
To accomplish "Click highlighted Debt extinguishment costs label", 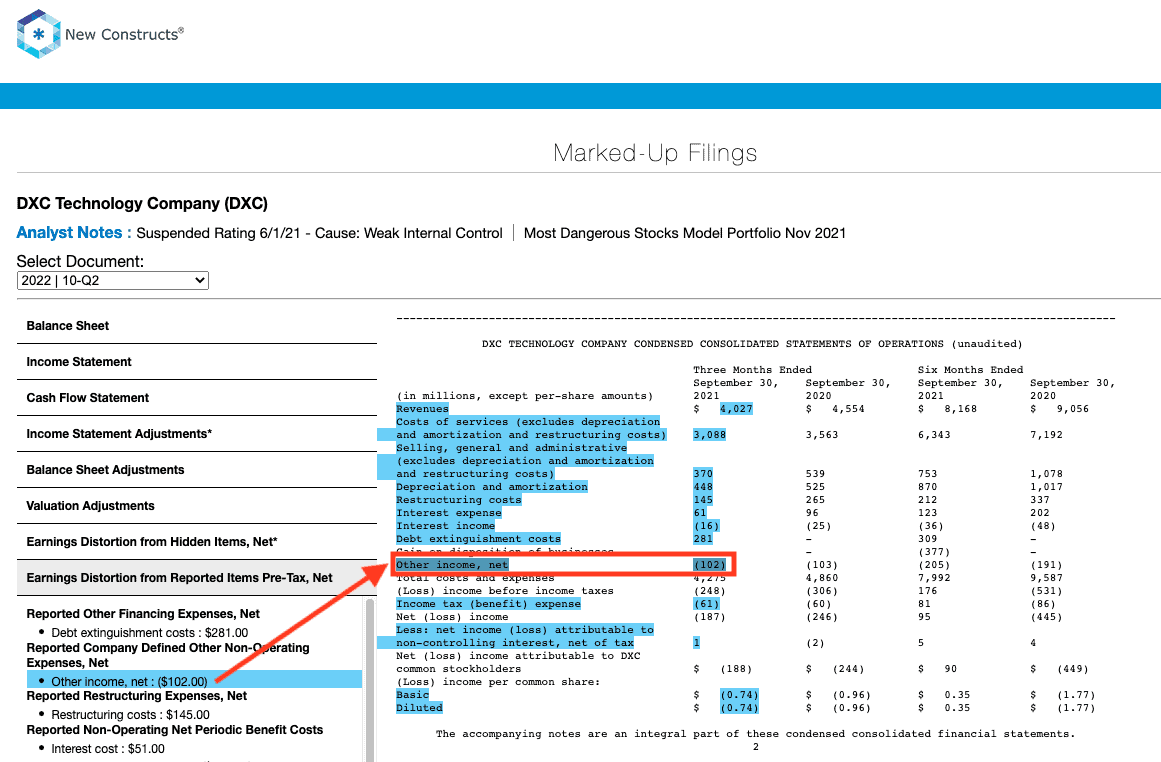I will point(478,538).
